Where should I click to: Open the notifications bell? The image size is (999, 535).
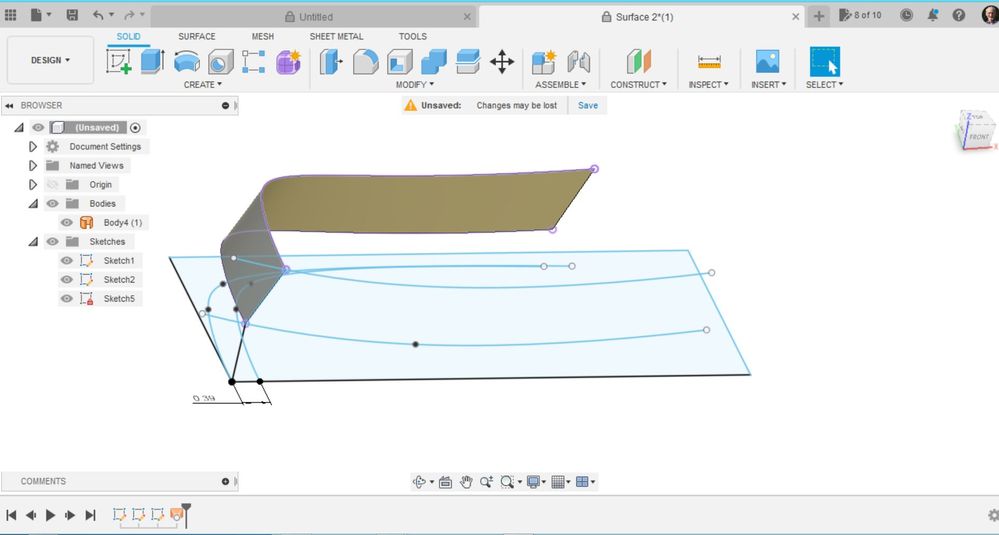pyautogui.click(x=933, y=15)
